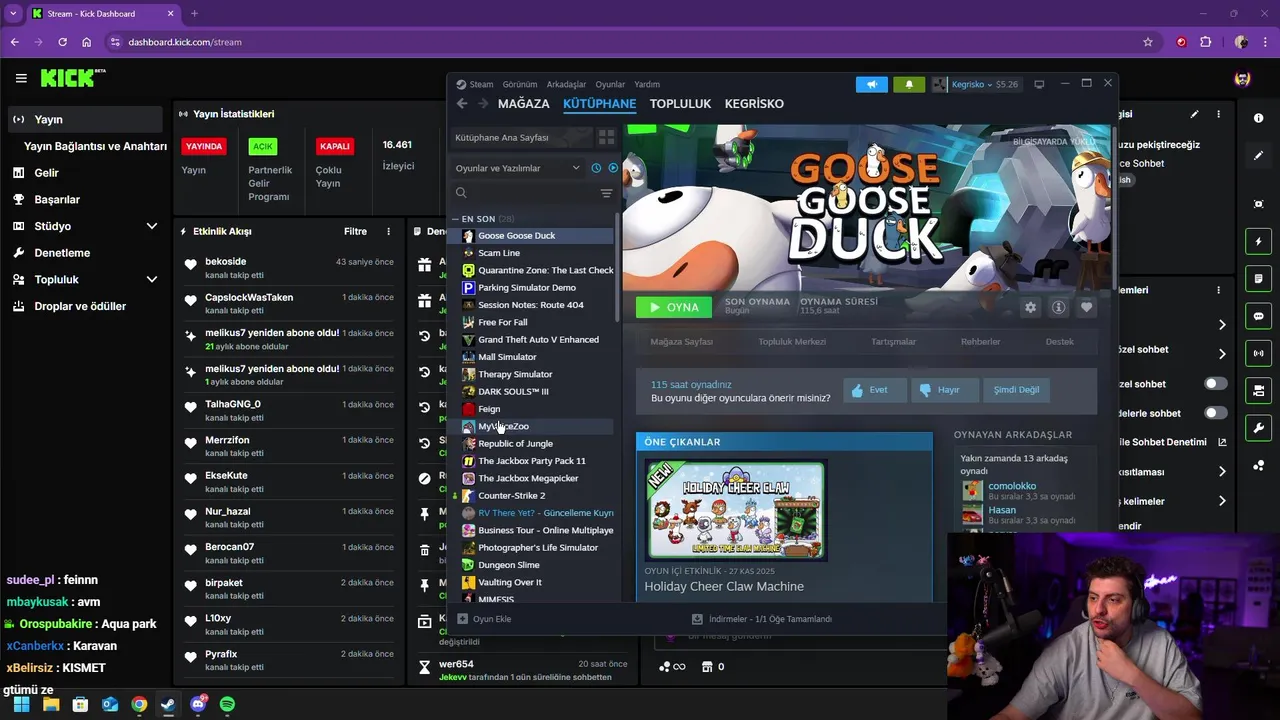Add Goose Goose Duck to favorites heart

[x=1086, y=308]
